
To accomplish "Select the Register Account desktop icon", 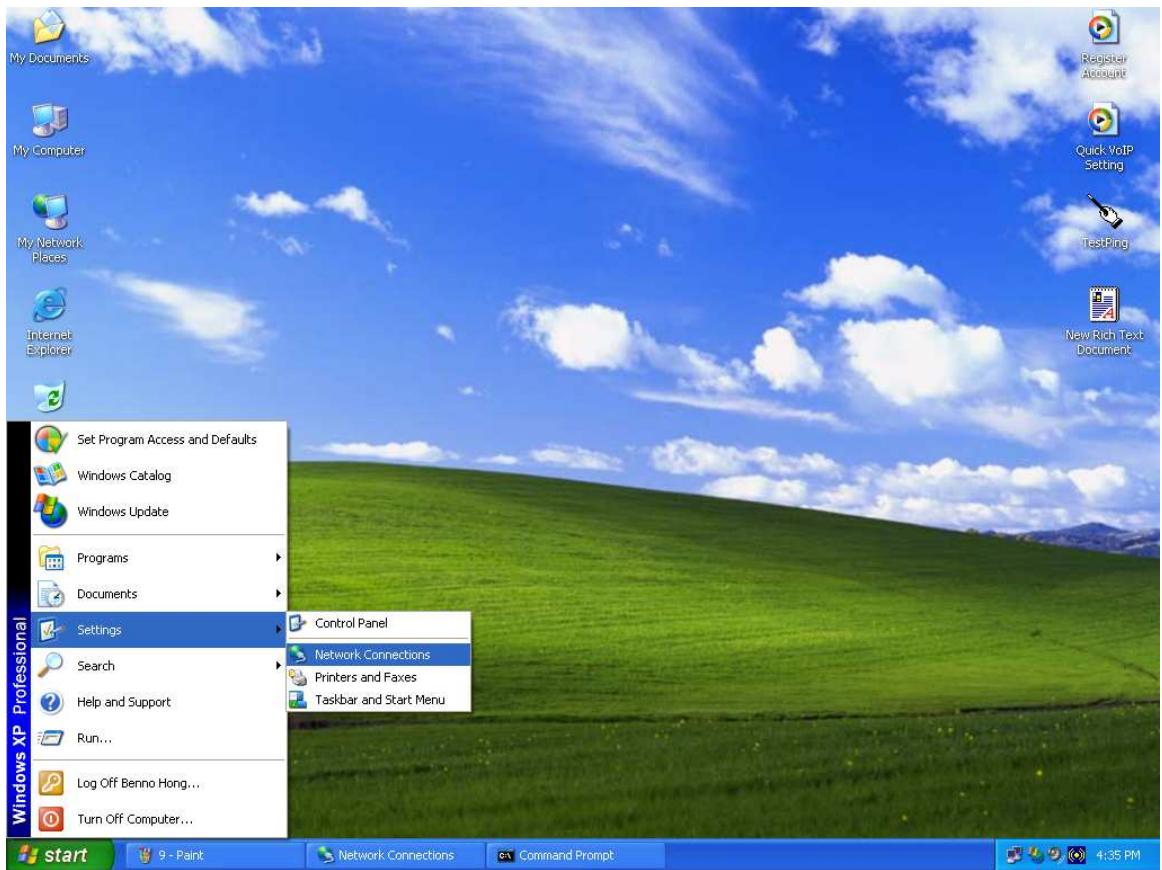I will tap(1103, 44).
